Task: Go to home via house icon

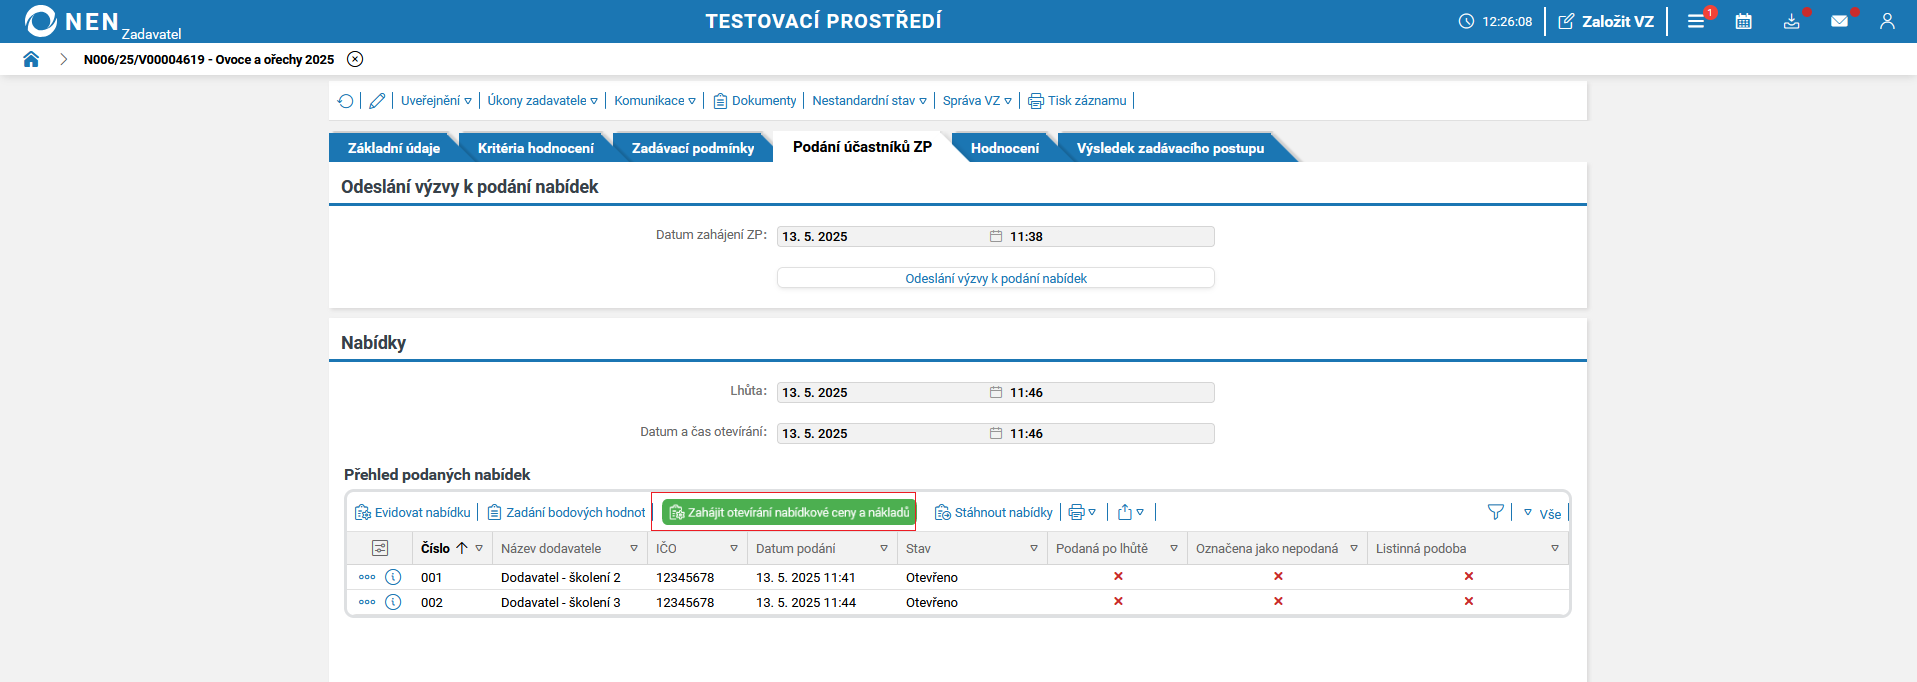Action: click(31, 59)
